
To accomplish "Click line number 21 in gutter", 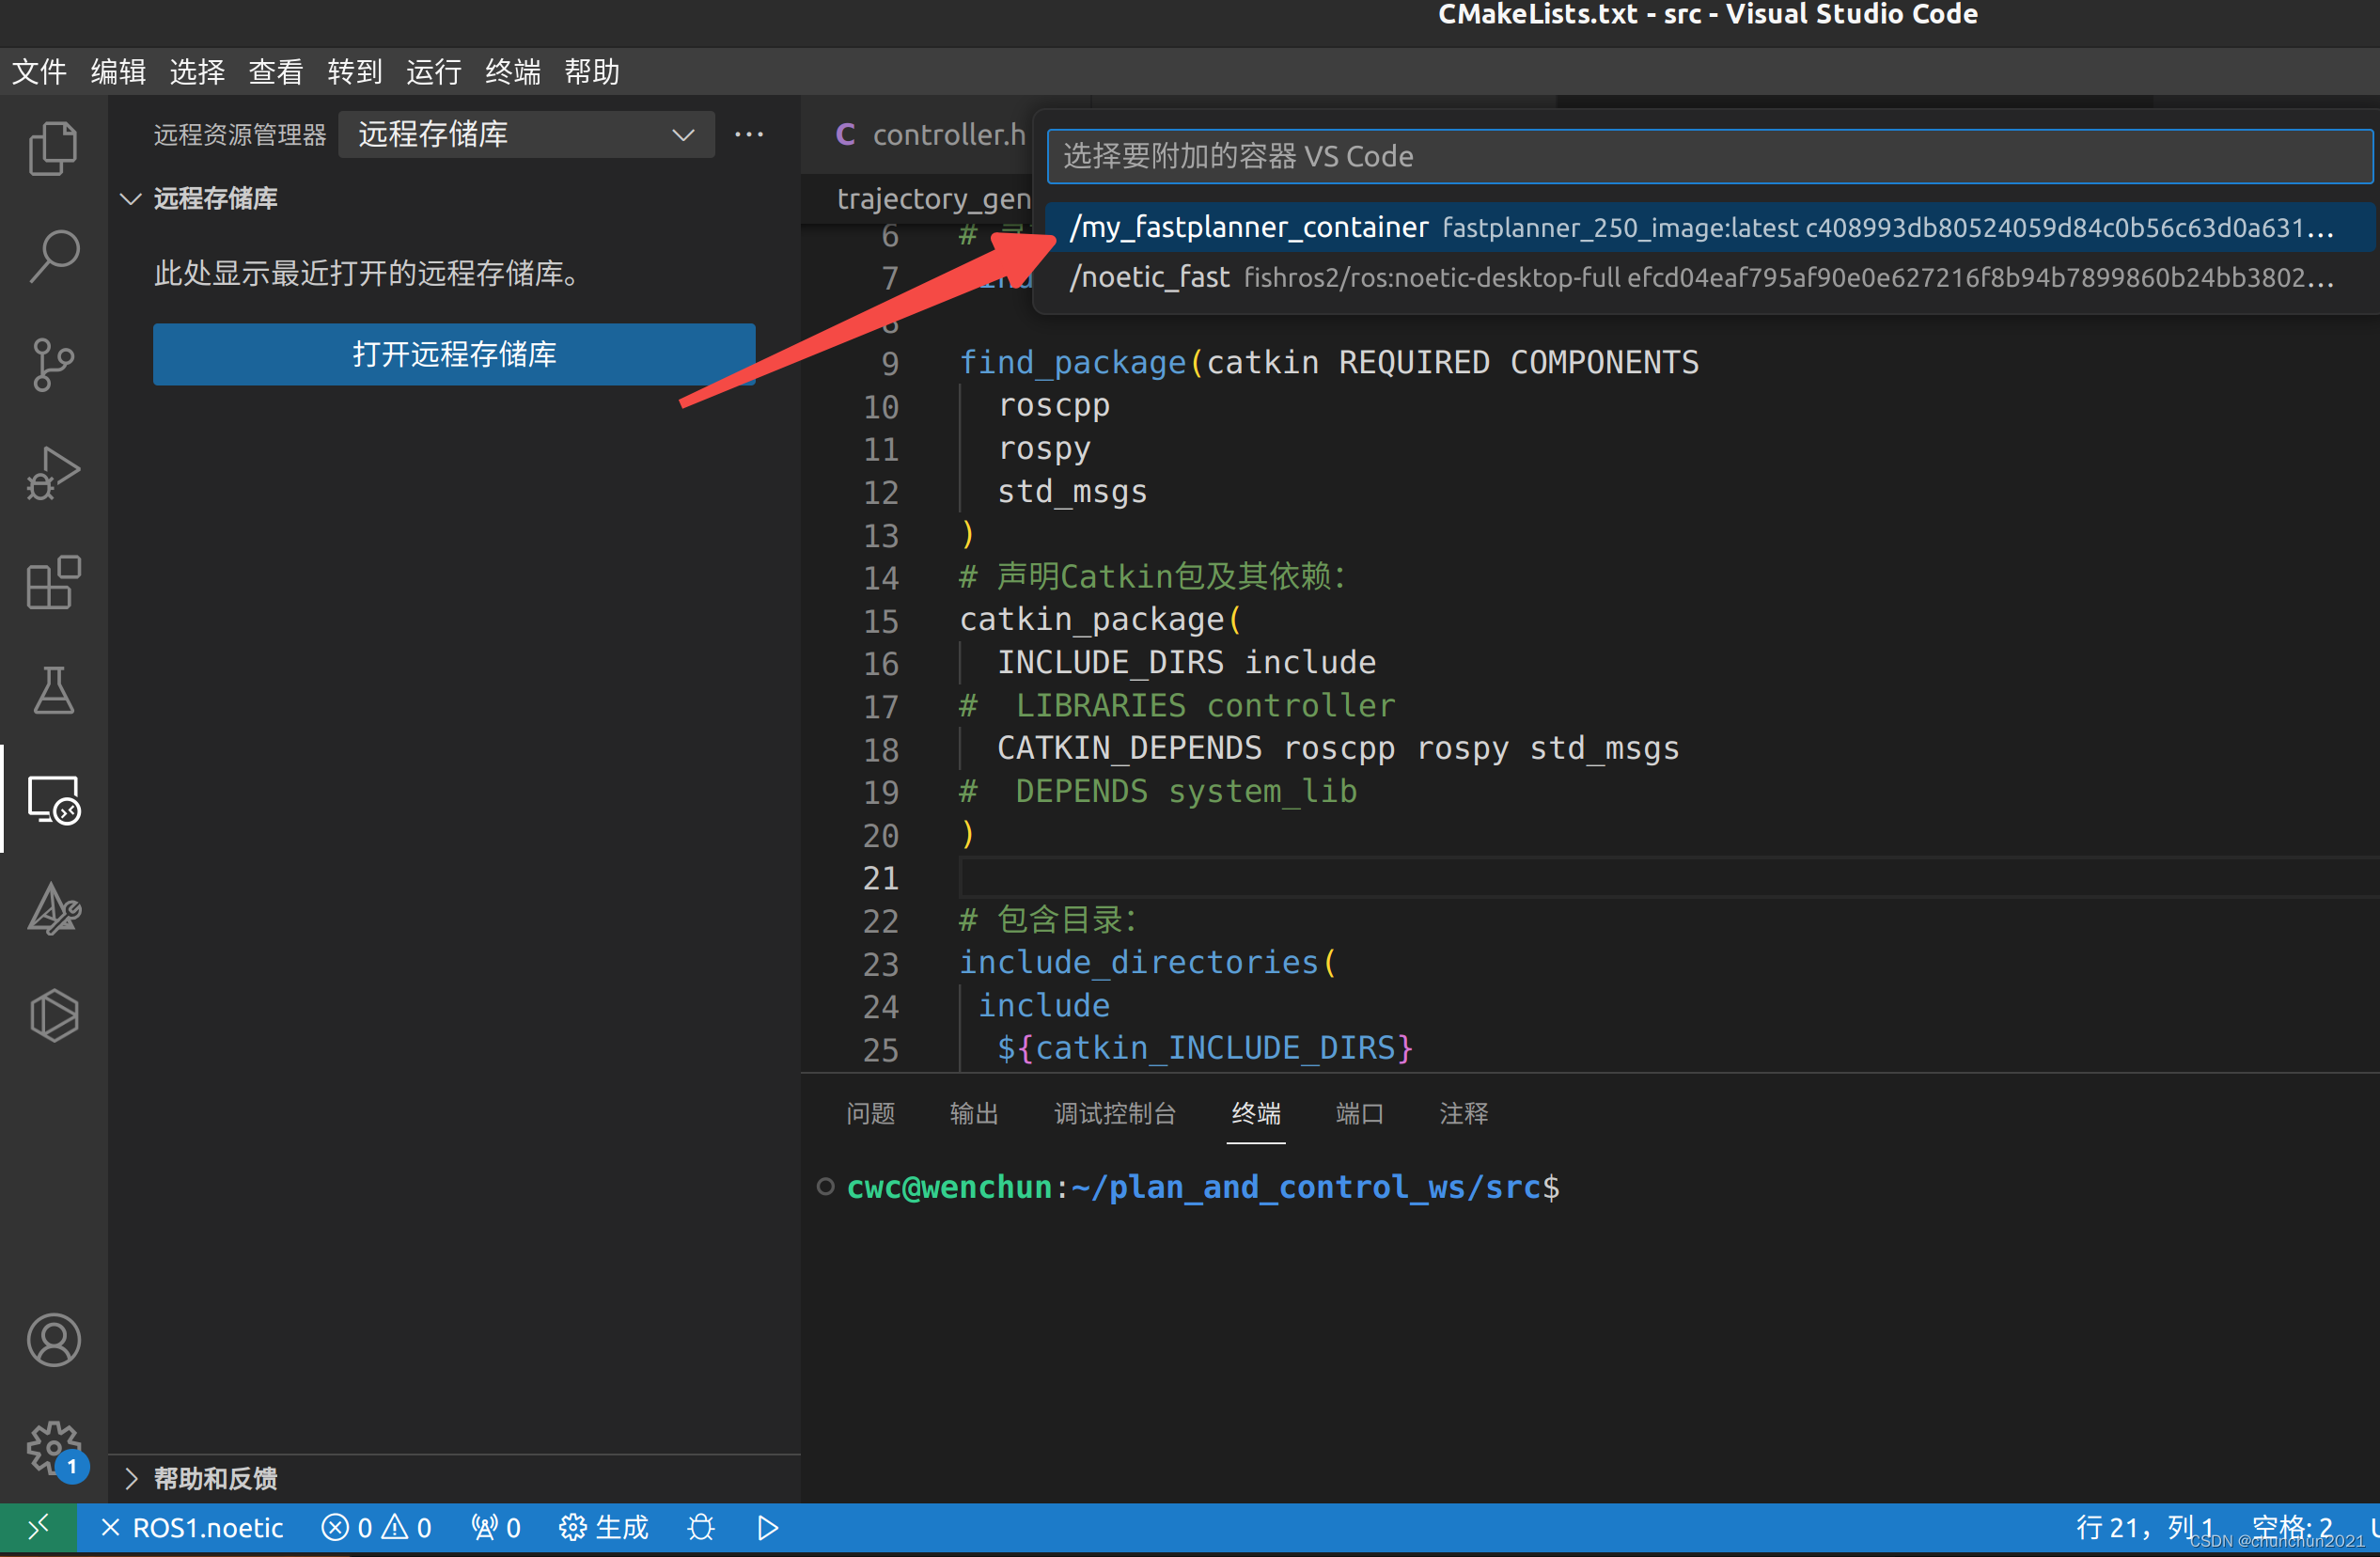I will click(880, 878).
